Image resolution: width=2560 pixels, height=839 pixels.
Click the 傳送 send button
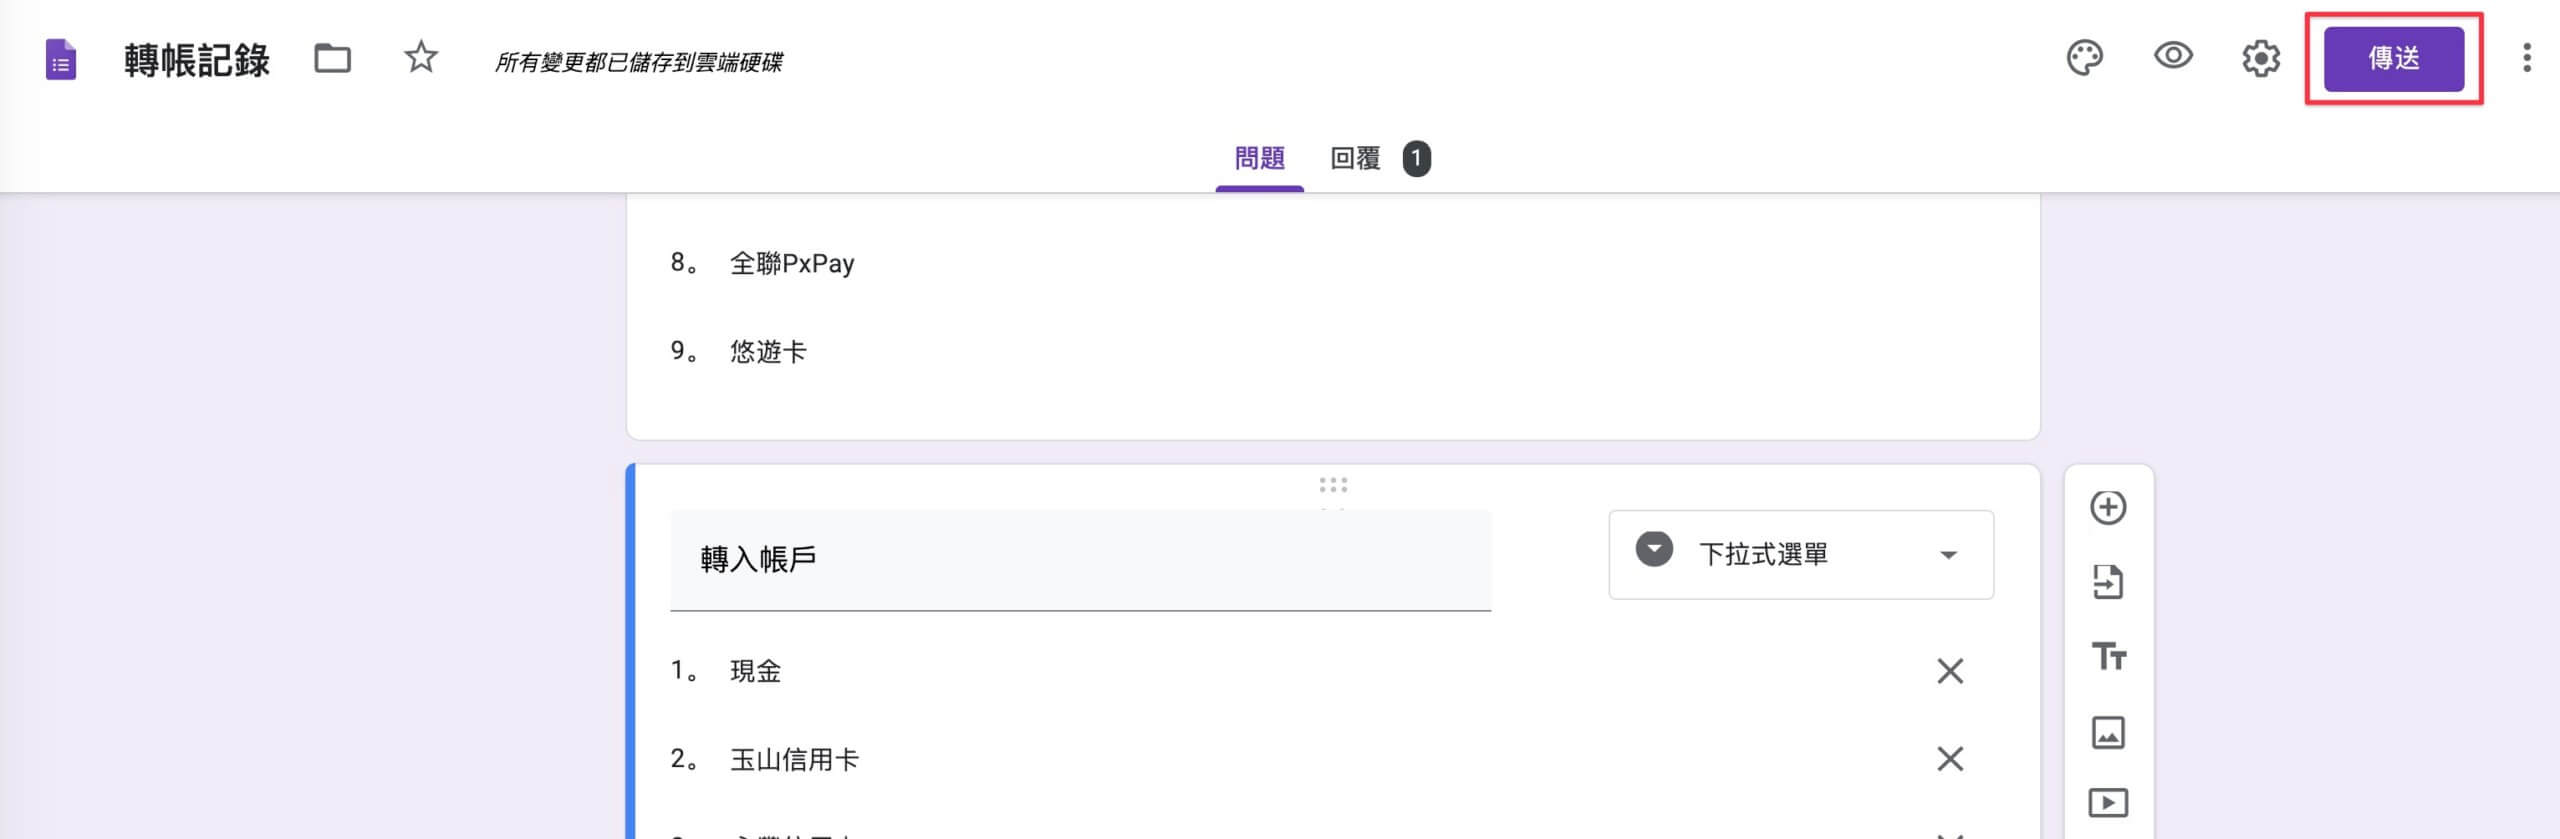click(2394, 59)
